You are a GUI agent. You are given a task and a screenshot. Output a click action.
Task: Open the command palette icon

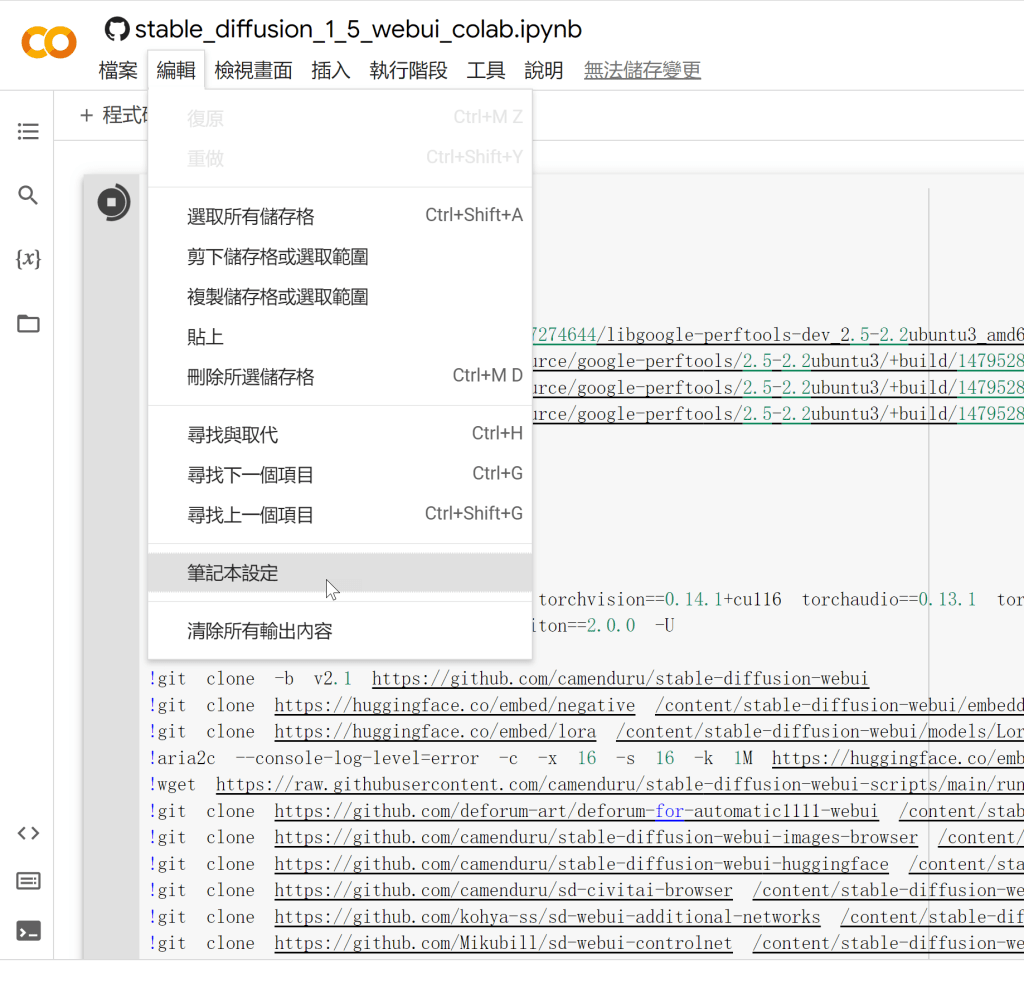coord(28,881)
